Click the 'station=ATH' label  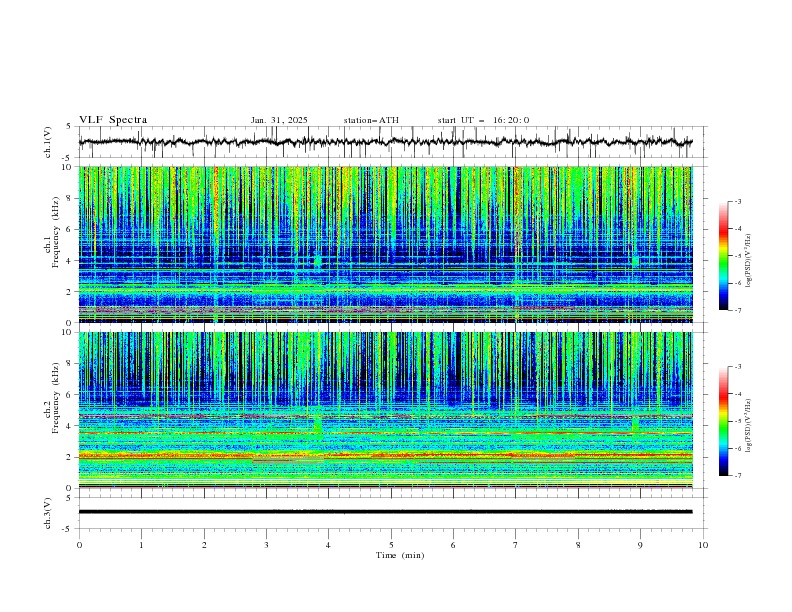(x=371, y=120)
